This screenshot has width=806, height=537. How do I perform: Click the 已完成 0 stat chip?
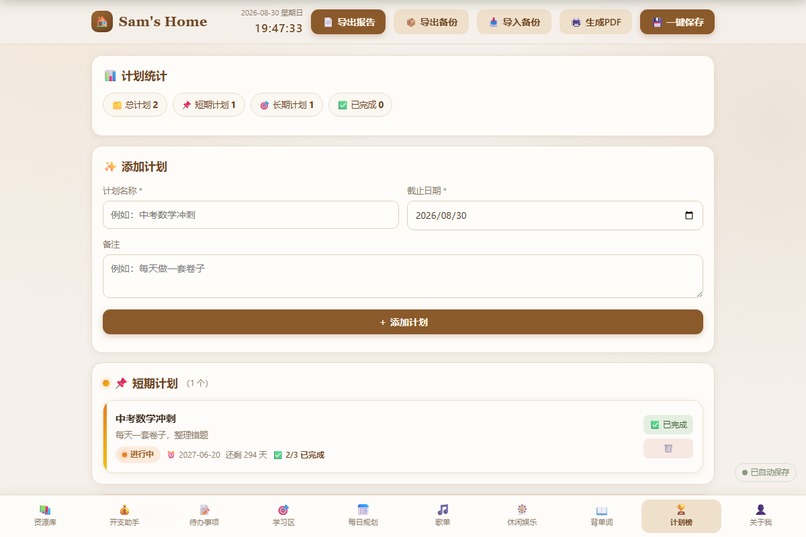click(x=360, y=105)
